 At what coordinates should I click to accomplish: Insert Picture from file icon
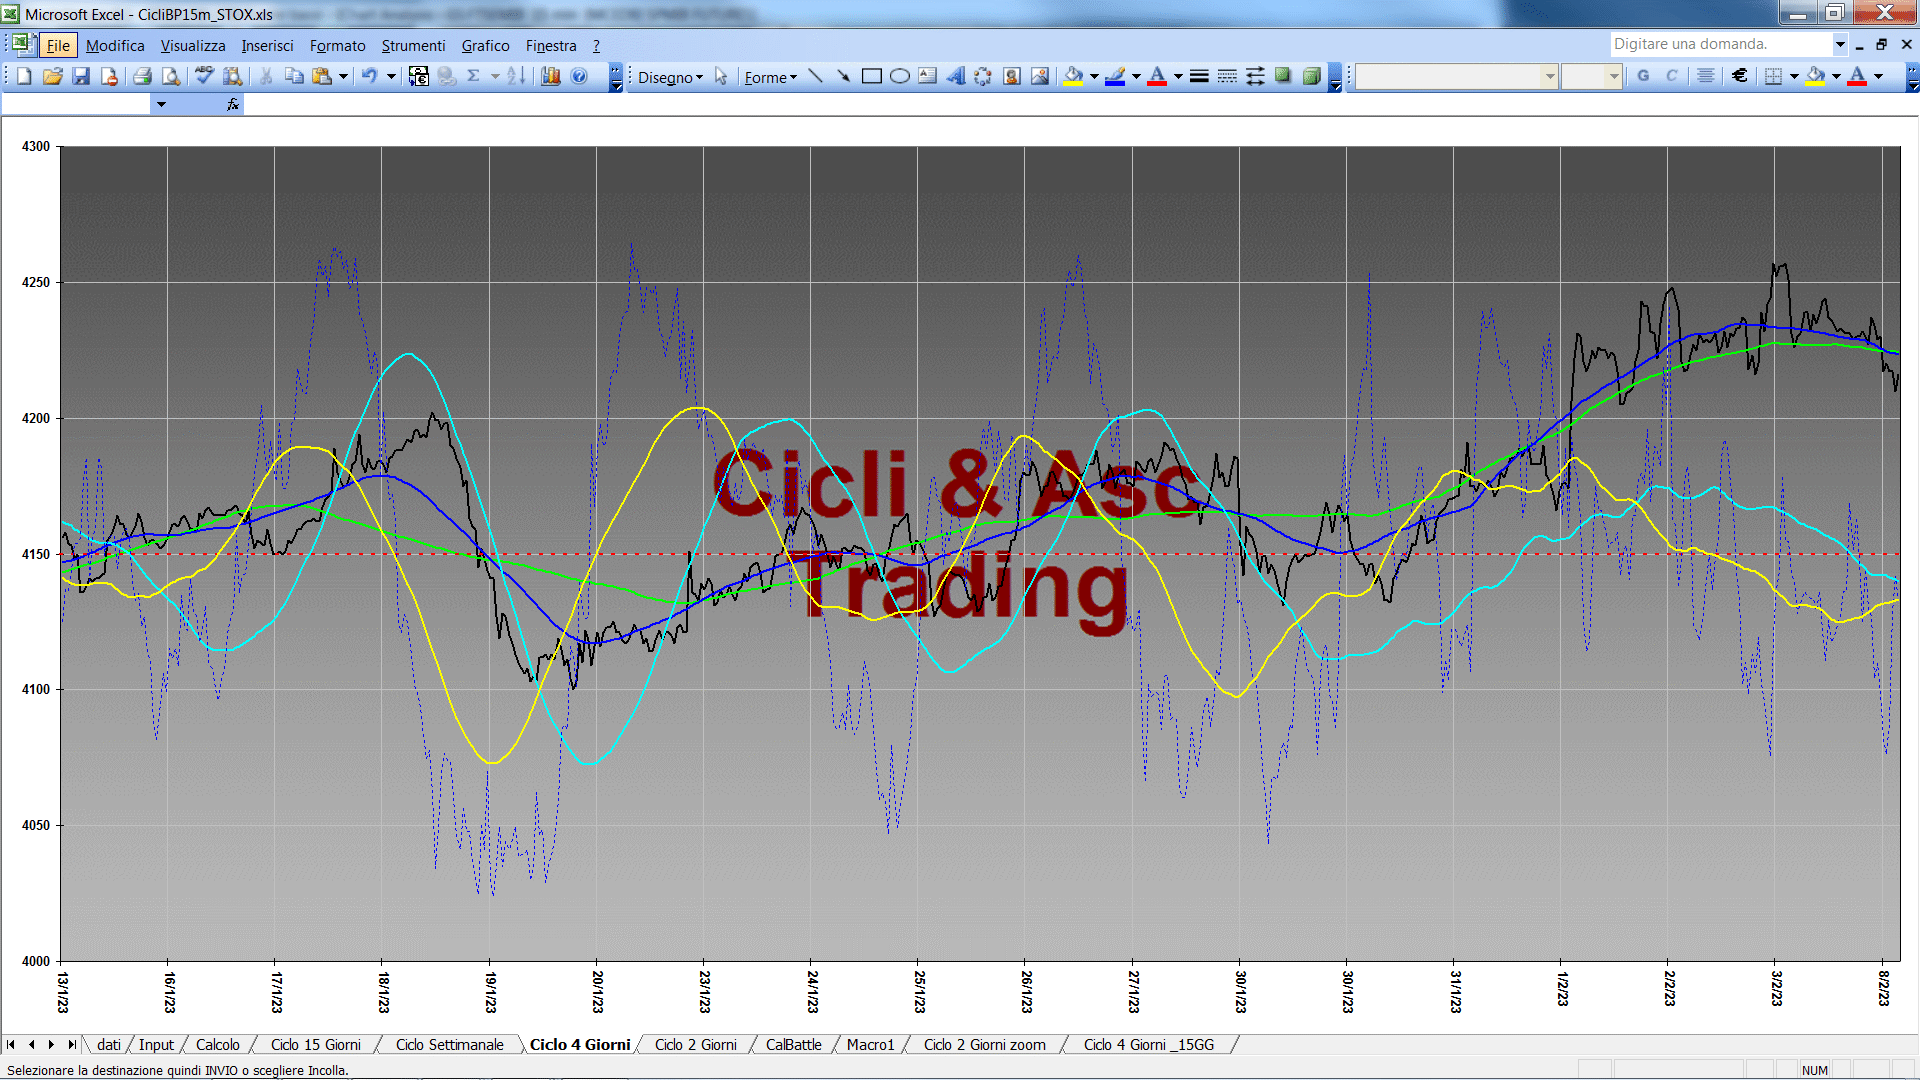point(1040,76)
